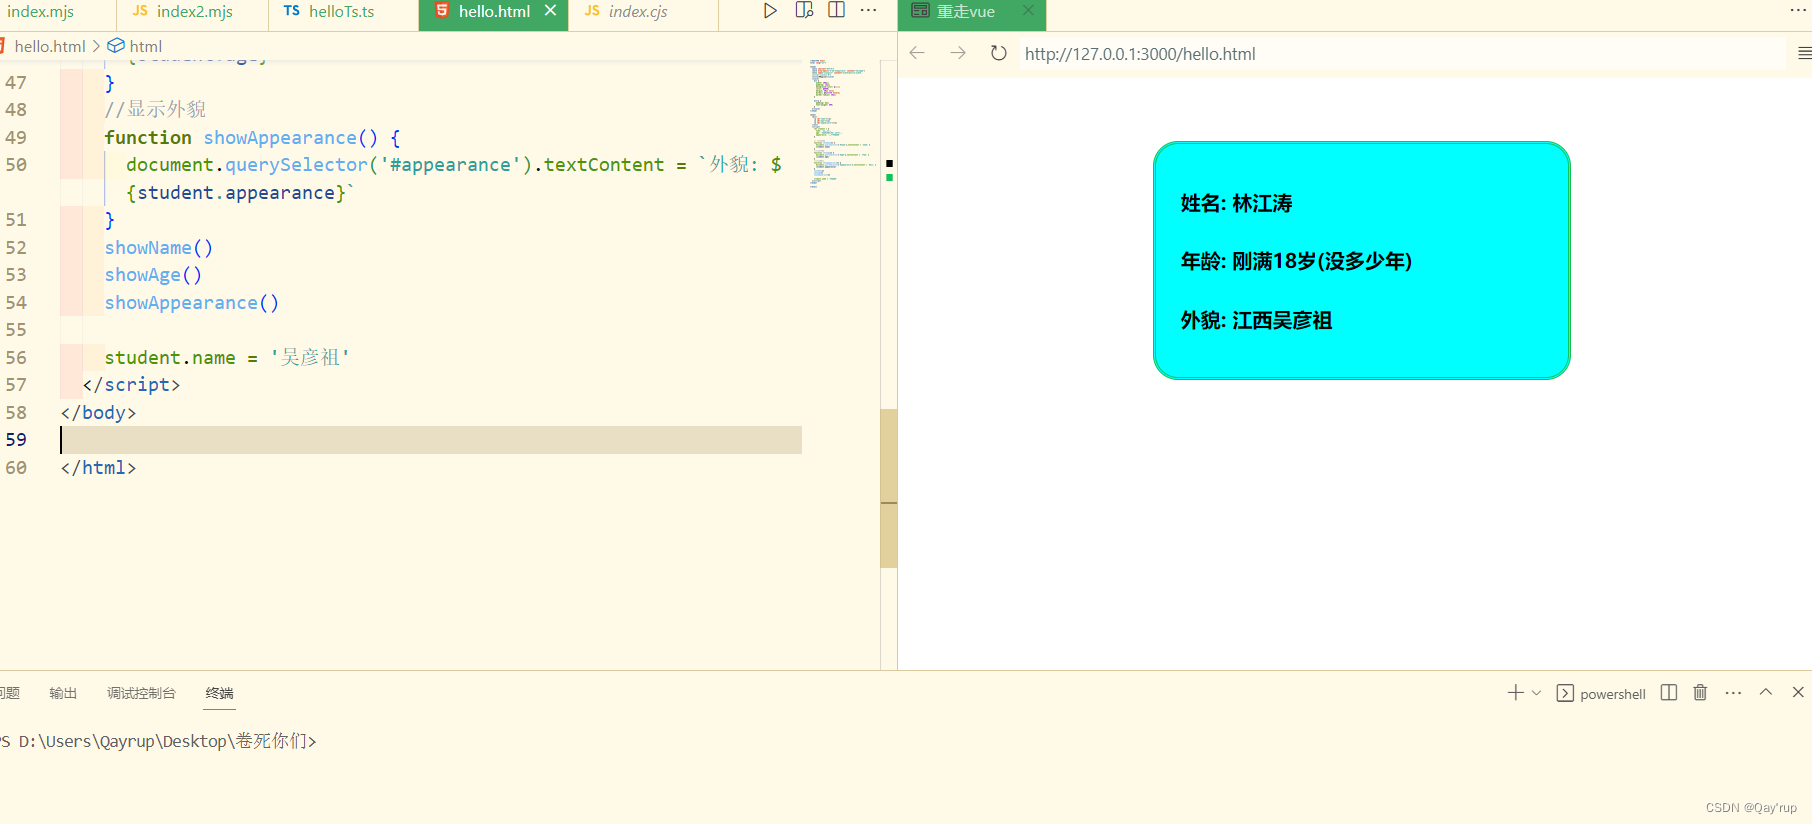Close the hello.html tab

pos(550,11)
